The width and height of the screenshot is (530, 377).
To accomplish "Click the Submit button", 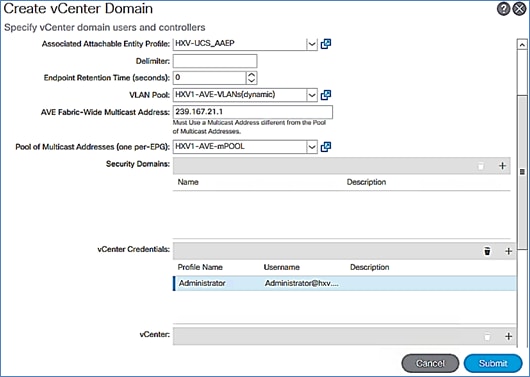I will (493, 363).
